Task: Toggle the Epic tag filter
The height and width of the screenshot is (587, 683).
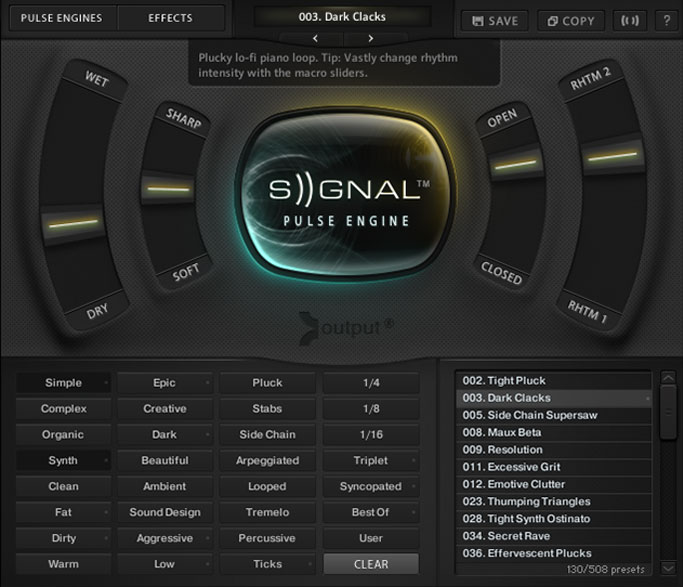Action: click(165, 383)
